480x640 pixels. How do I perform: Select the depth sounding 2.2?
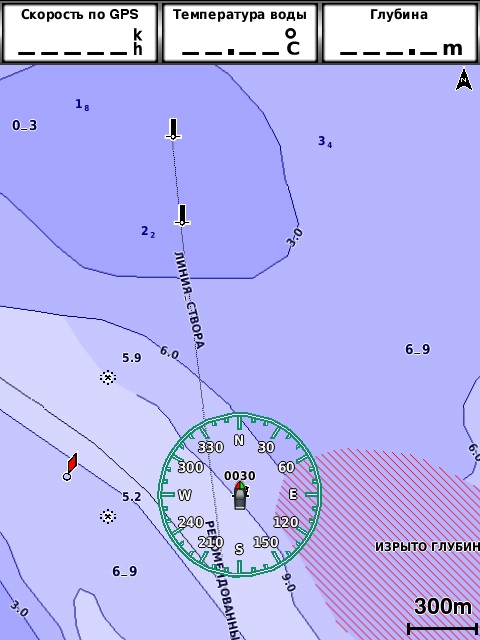point(148,232)
